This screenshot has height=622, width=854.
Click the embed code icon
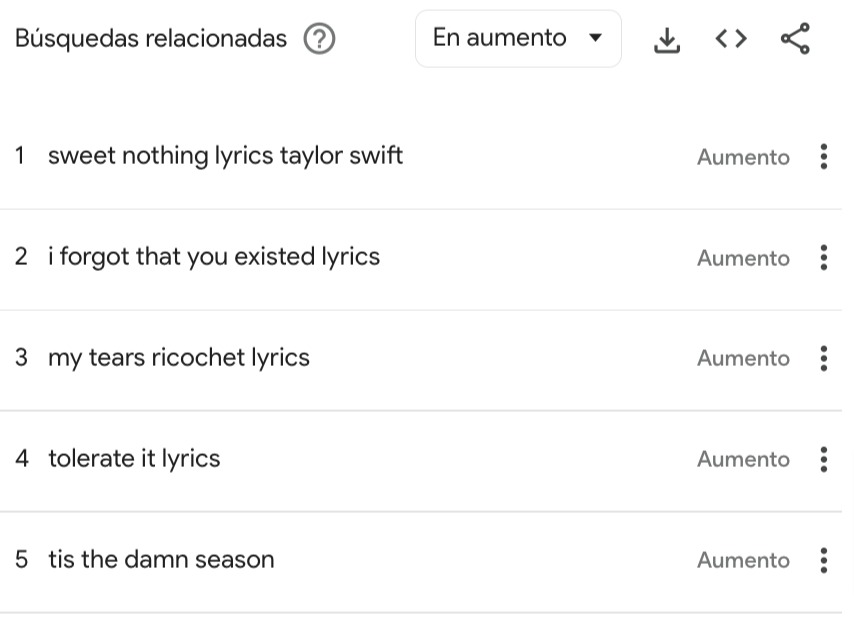731,39
